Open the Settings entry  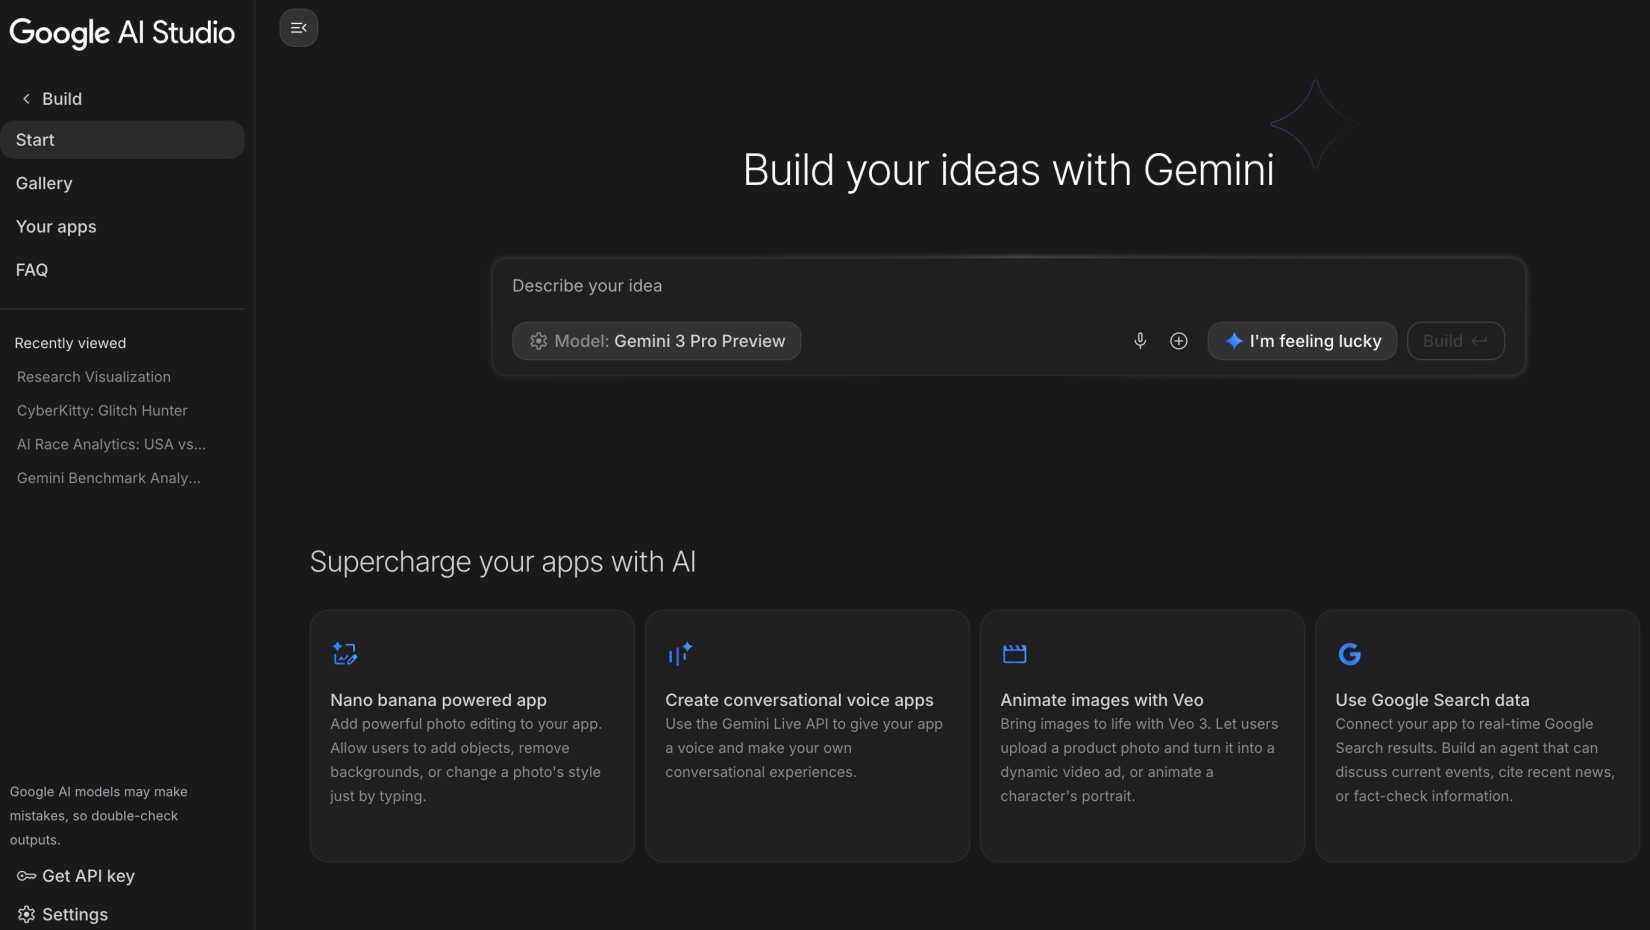coord(74,913)
